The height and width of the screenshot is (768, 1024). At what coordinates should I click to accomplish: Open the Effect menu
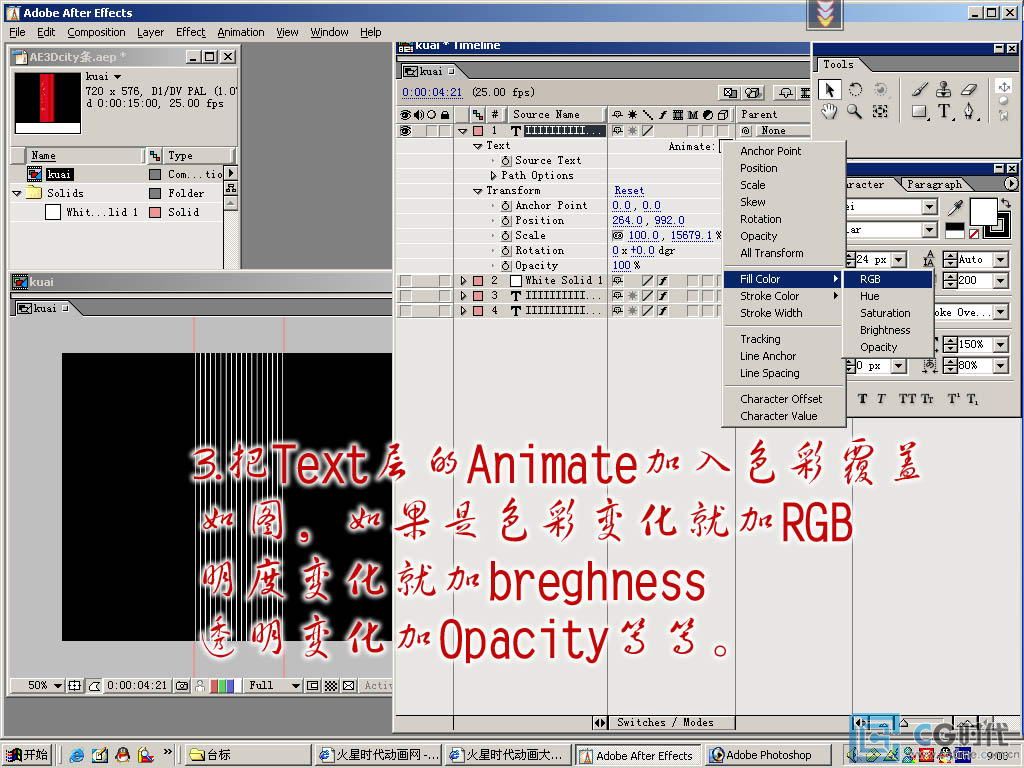coord(190,32)
